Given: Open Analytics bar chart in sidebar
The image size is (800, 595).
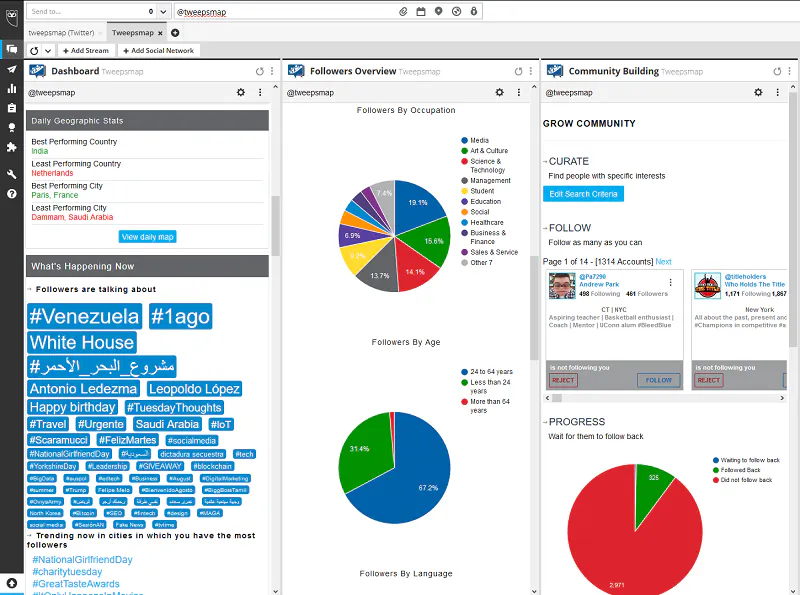Looking at the screenshot, I should coord(12,88).
